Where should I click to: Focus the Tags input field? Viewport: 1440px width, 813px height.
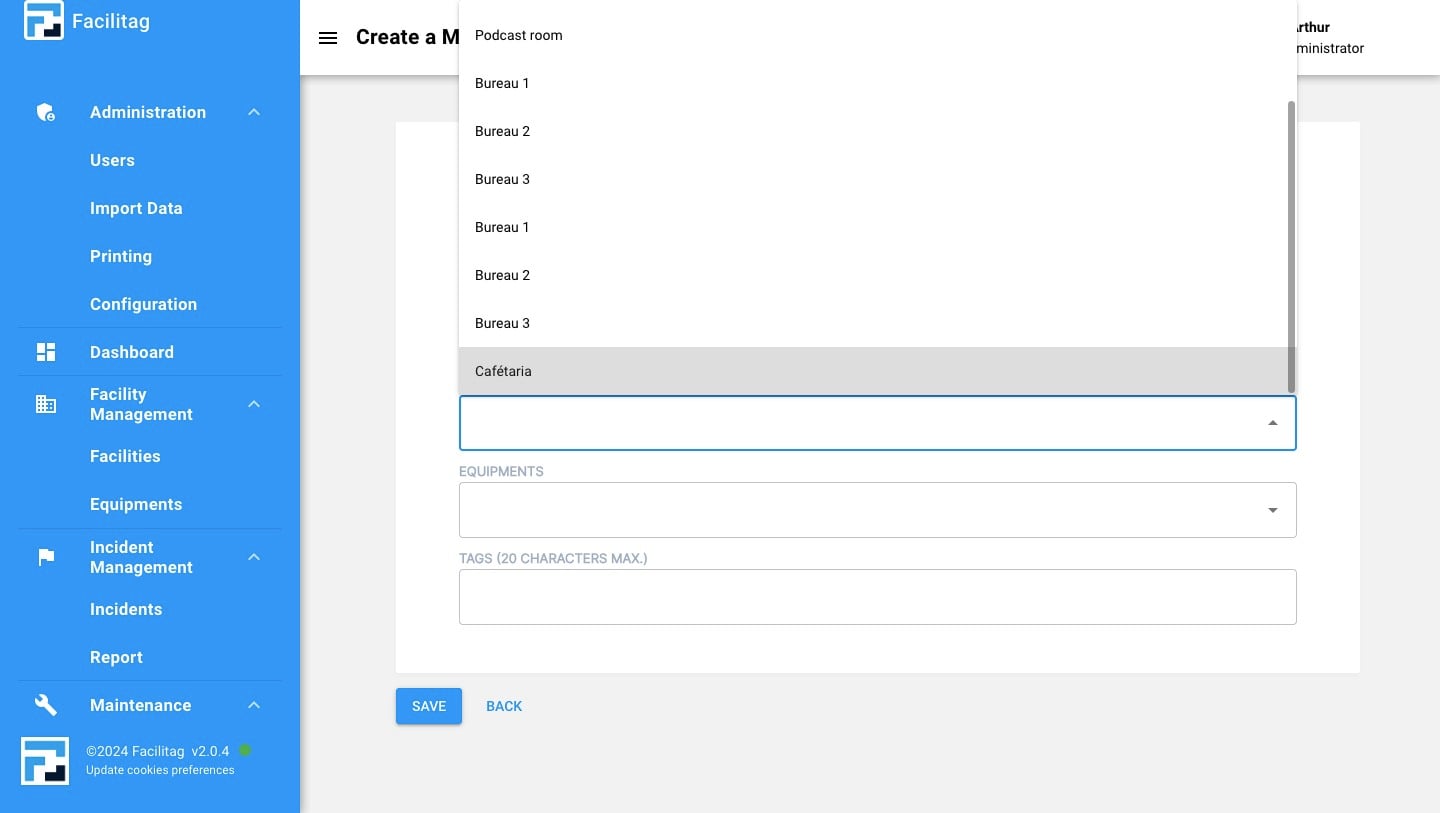tap(877, 597)
